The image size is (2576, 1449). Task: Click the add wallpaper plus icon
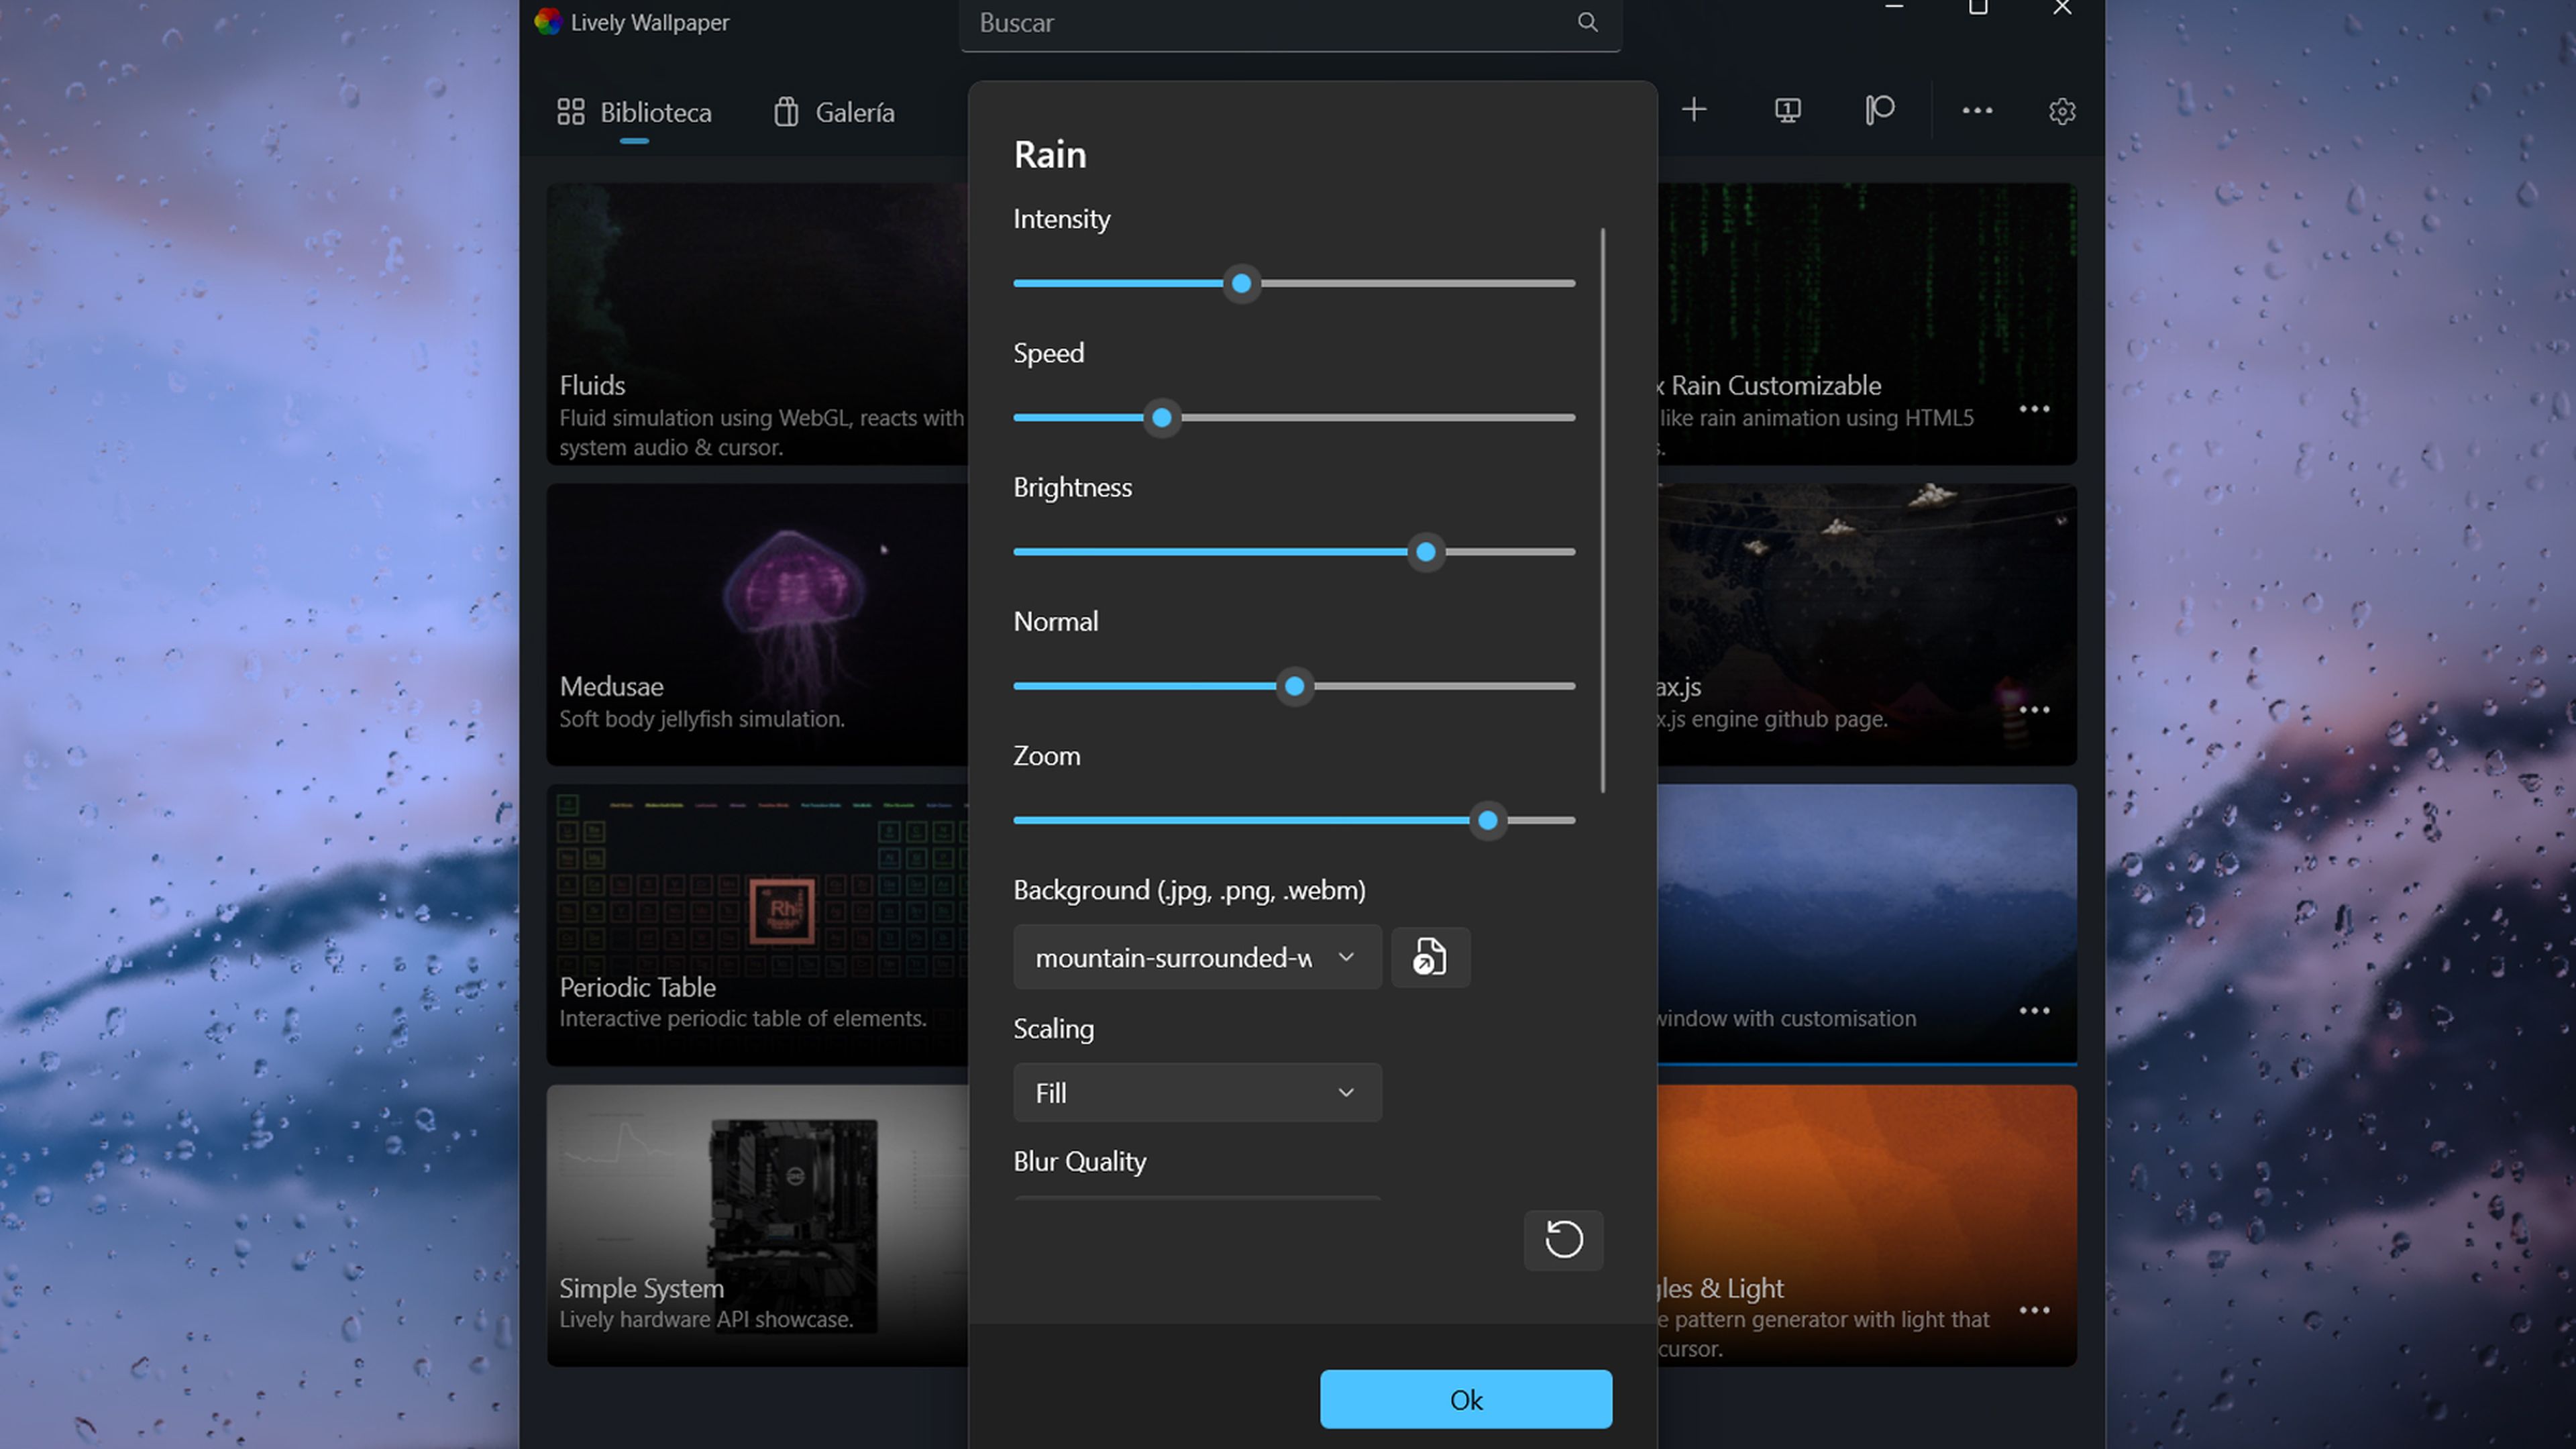pyautogui.click(x=1693, y=110)
